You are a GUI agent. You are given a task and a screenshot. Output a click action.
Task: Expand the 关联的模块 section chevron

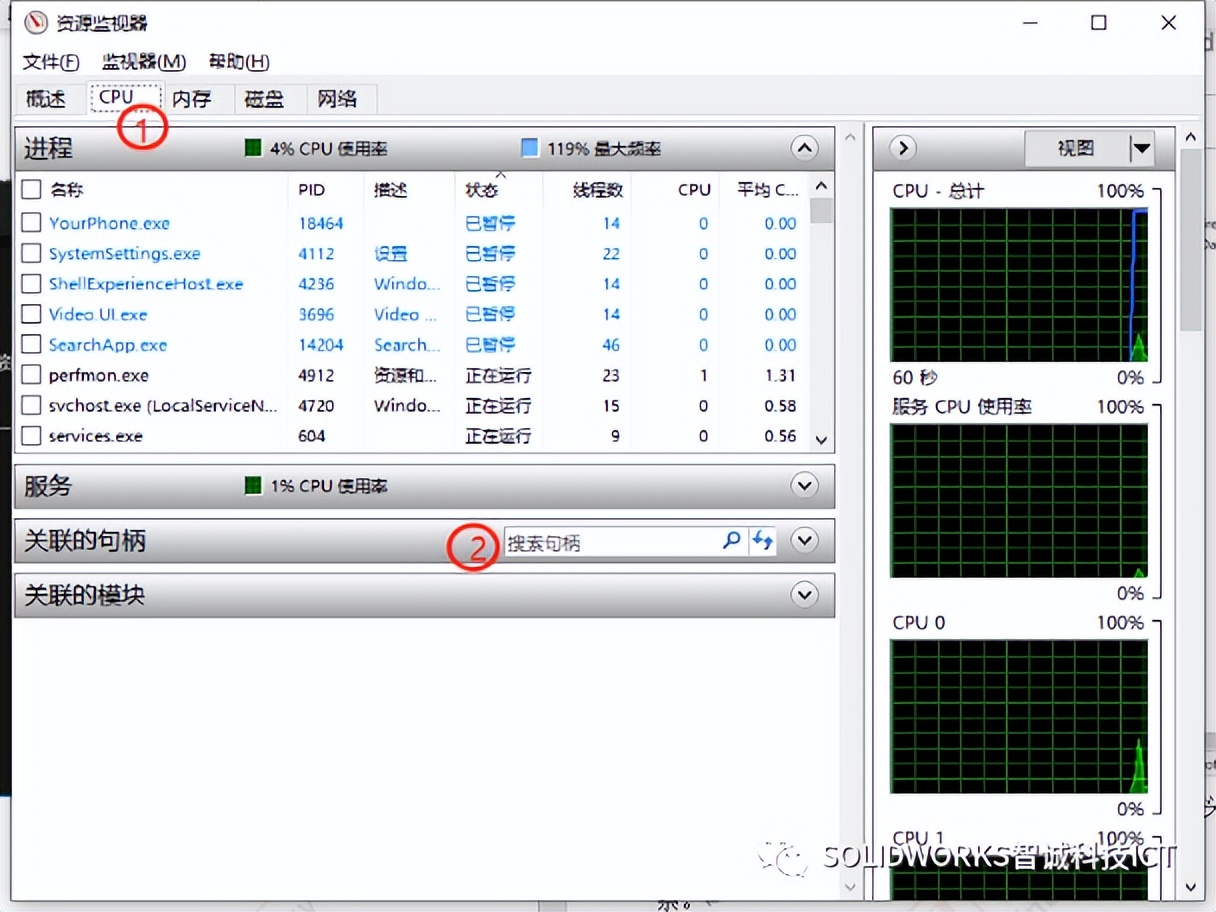(804, 595)
